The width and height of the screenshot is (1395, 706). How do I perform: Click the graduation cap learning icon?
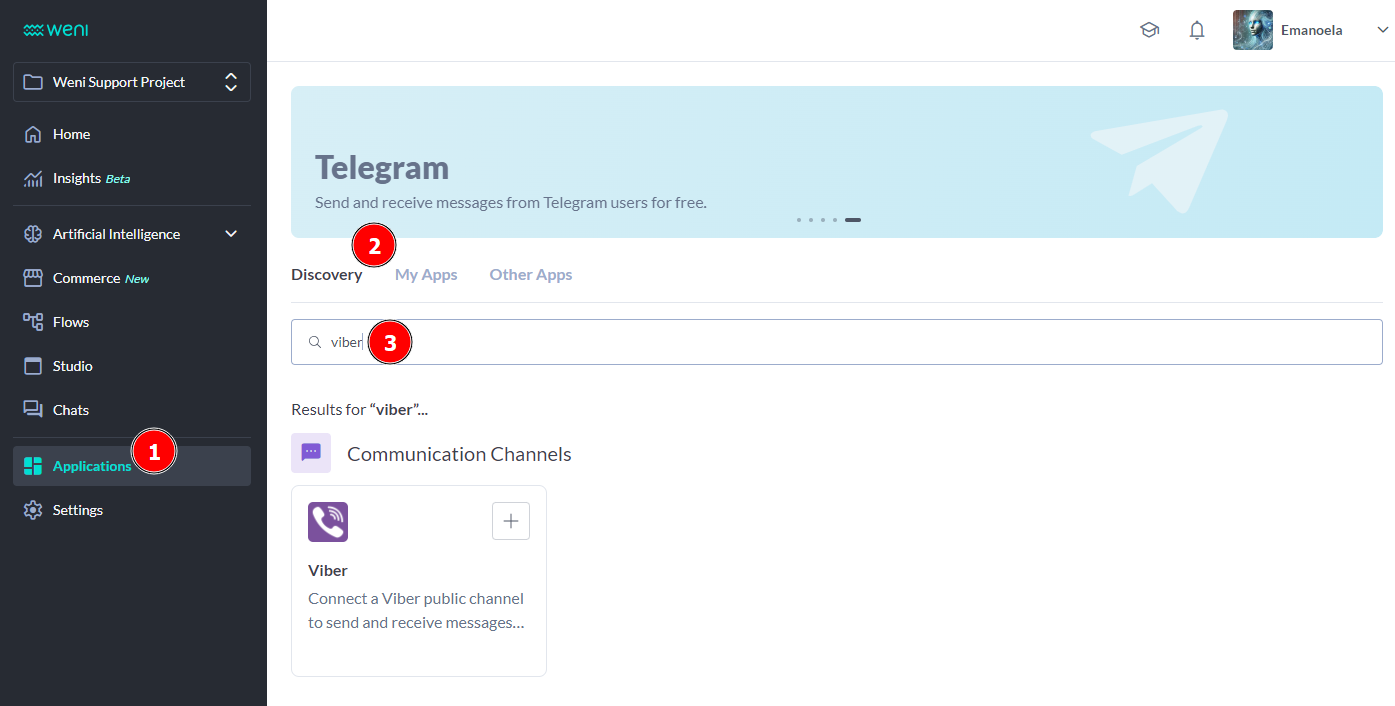[1149, 30]
